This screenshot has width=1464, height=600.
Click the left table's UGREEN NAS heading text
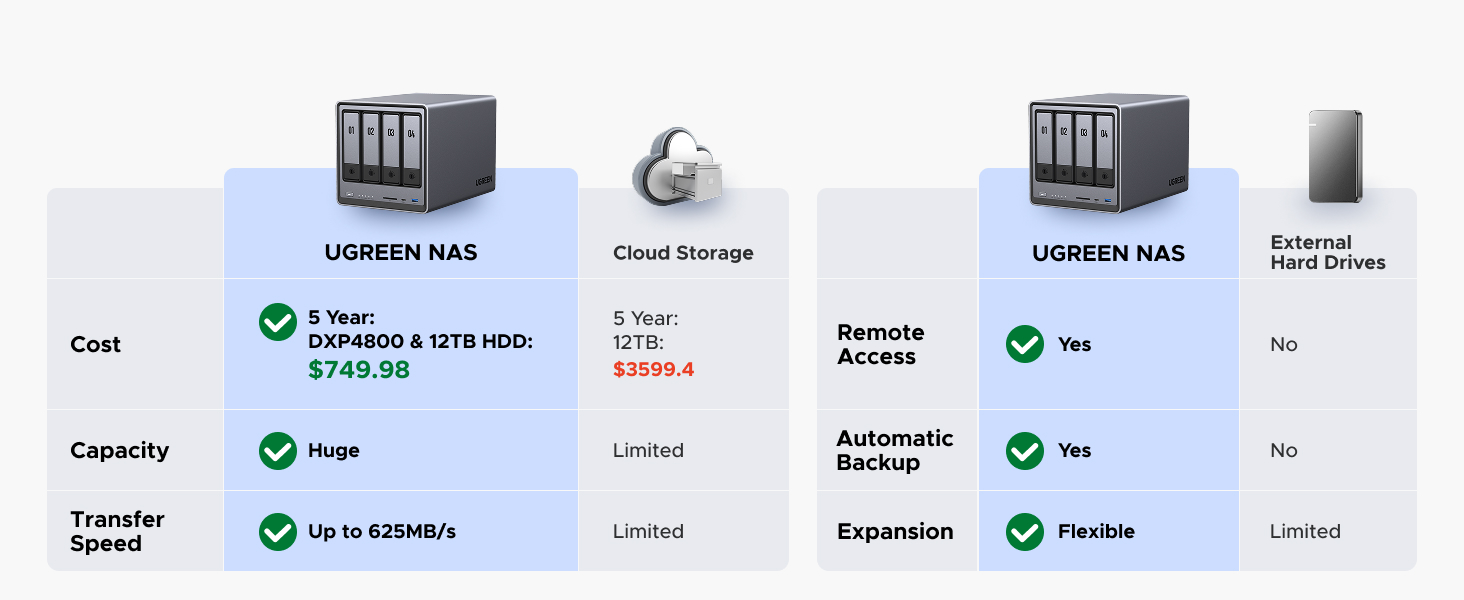(x=401, y=253)
